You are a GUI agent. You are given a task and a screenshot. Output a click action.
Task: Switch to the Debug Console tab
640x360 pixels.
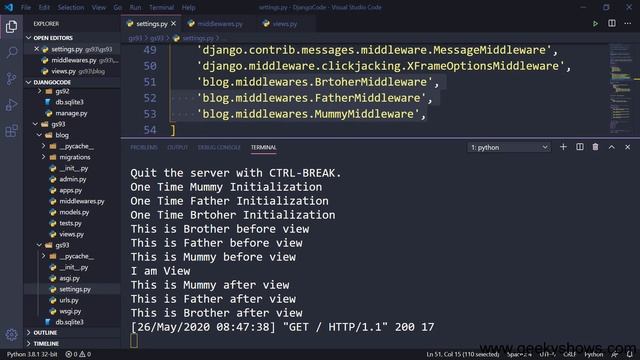coord(219,147)
